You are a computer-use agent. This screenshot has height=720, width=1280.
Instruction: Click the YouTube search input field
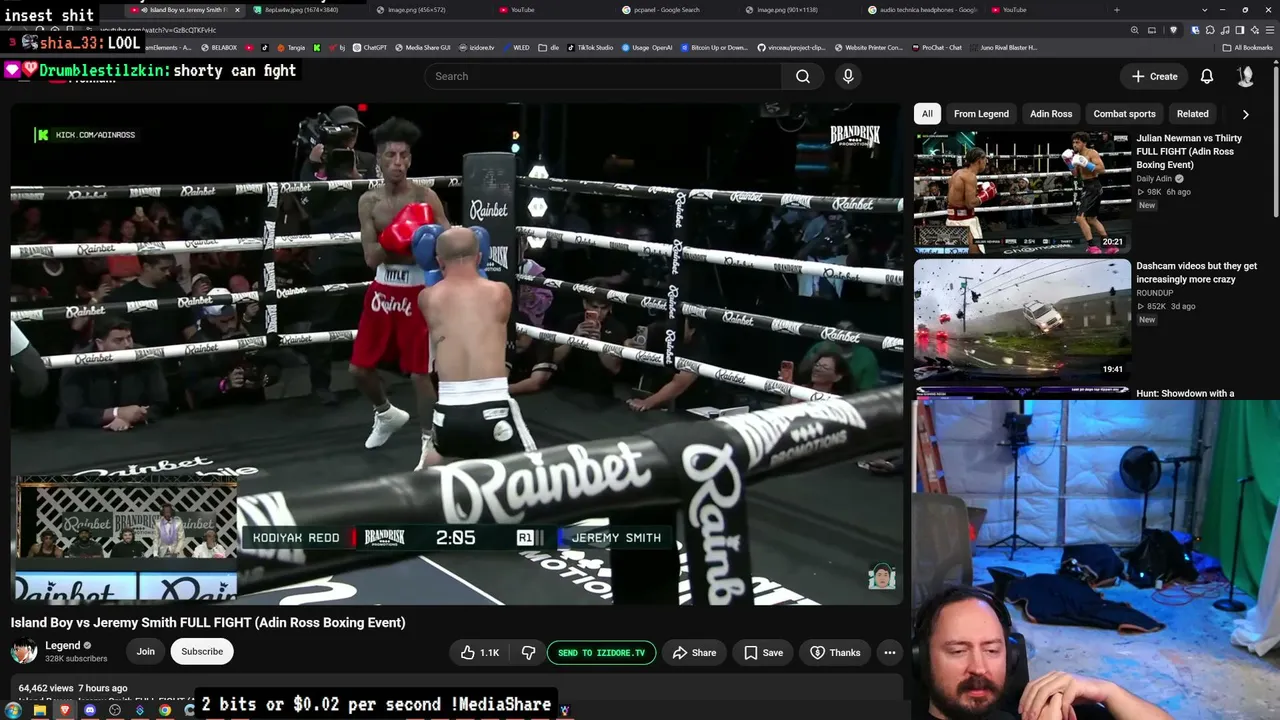603,76
